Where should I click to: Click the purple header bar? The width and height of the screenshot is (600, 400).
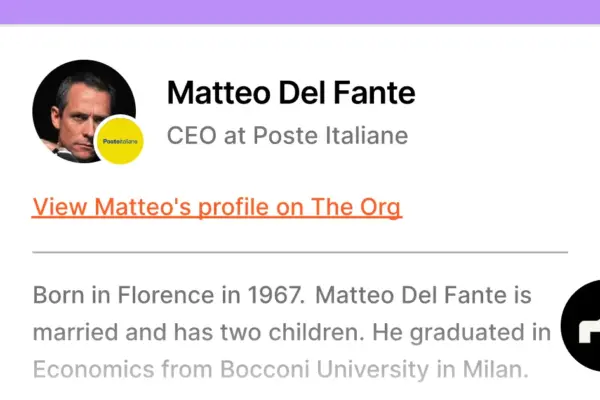(x=300, y=12)
